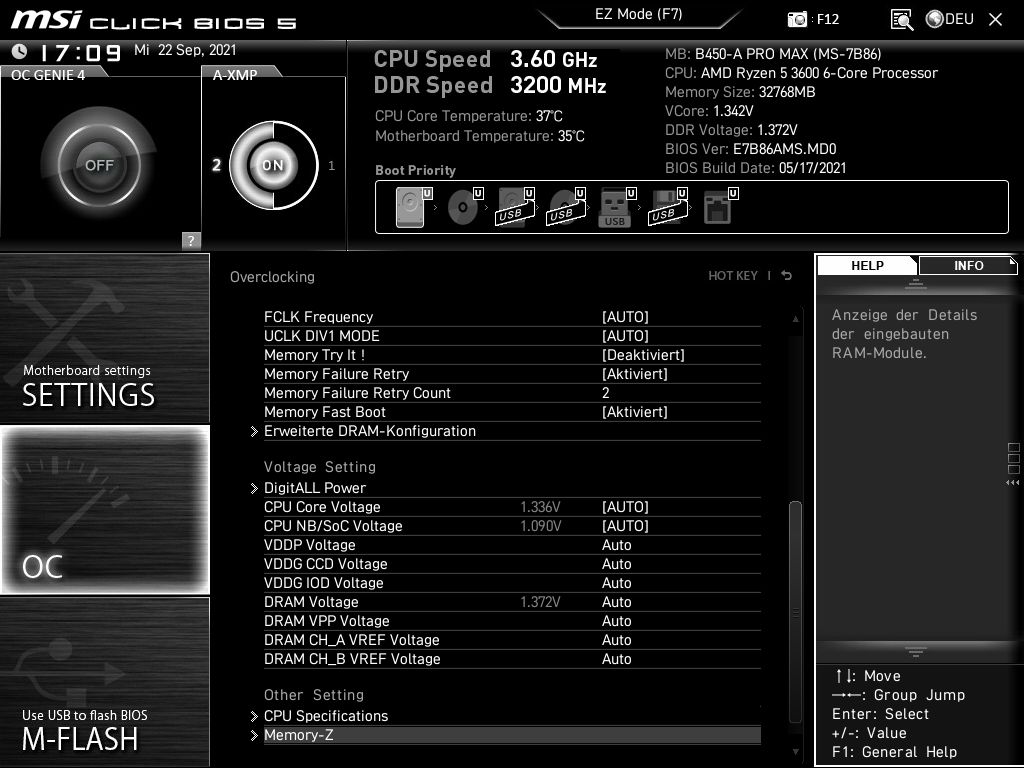Select the hard drive in Boot Priority
Screen dimensions: 1024x768
tap(409, 205)
